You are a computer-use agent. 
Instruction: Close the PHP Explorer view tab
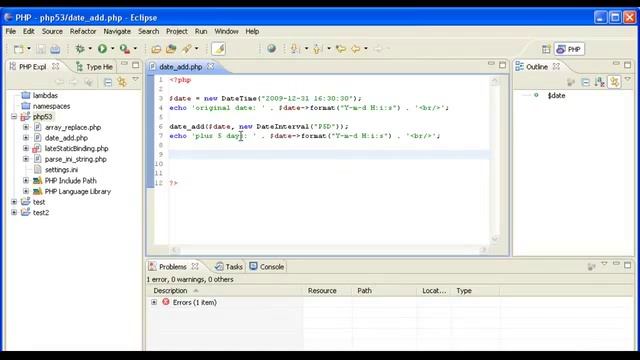coord(56,66)
